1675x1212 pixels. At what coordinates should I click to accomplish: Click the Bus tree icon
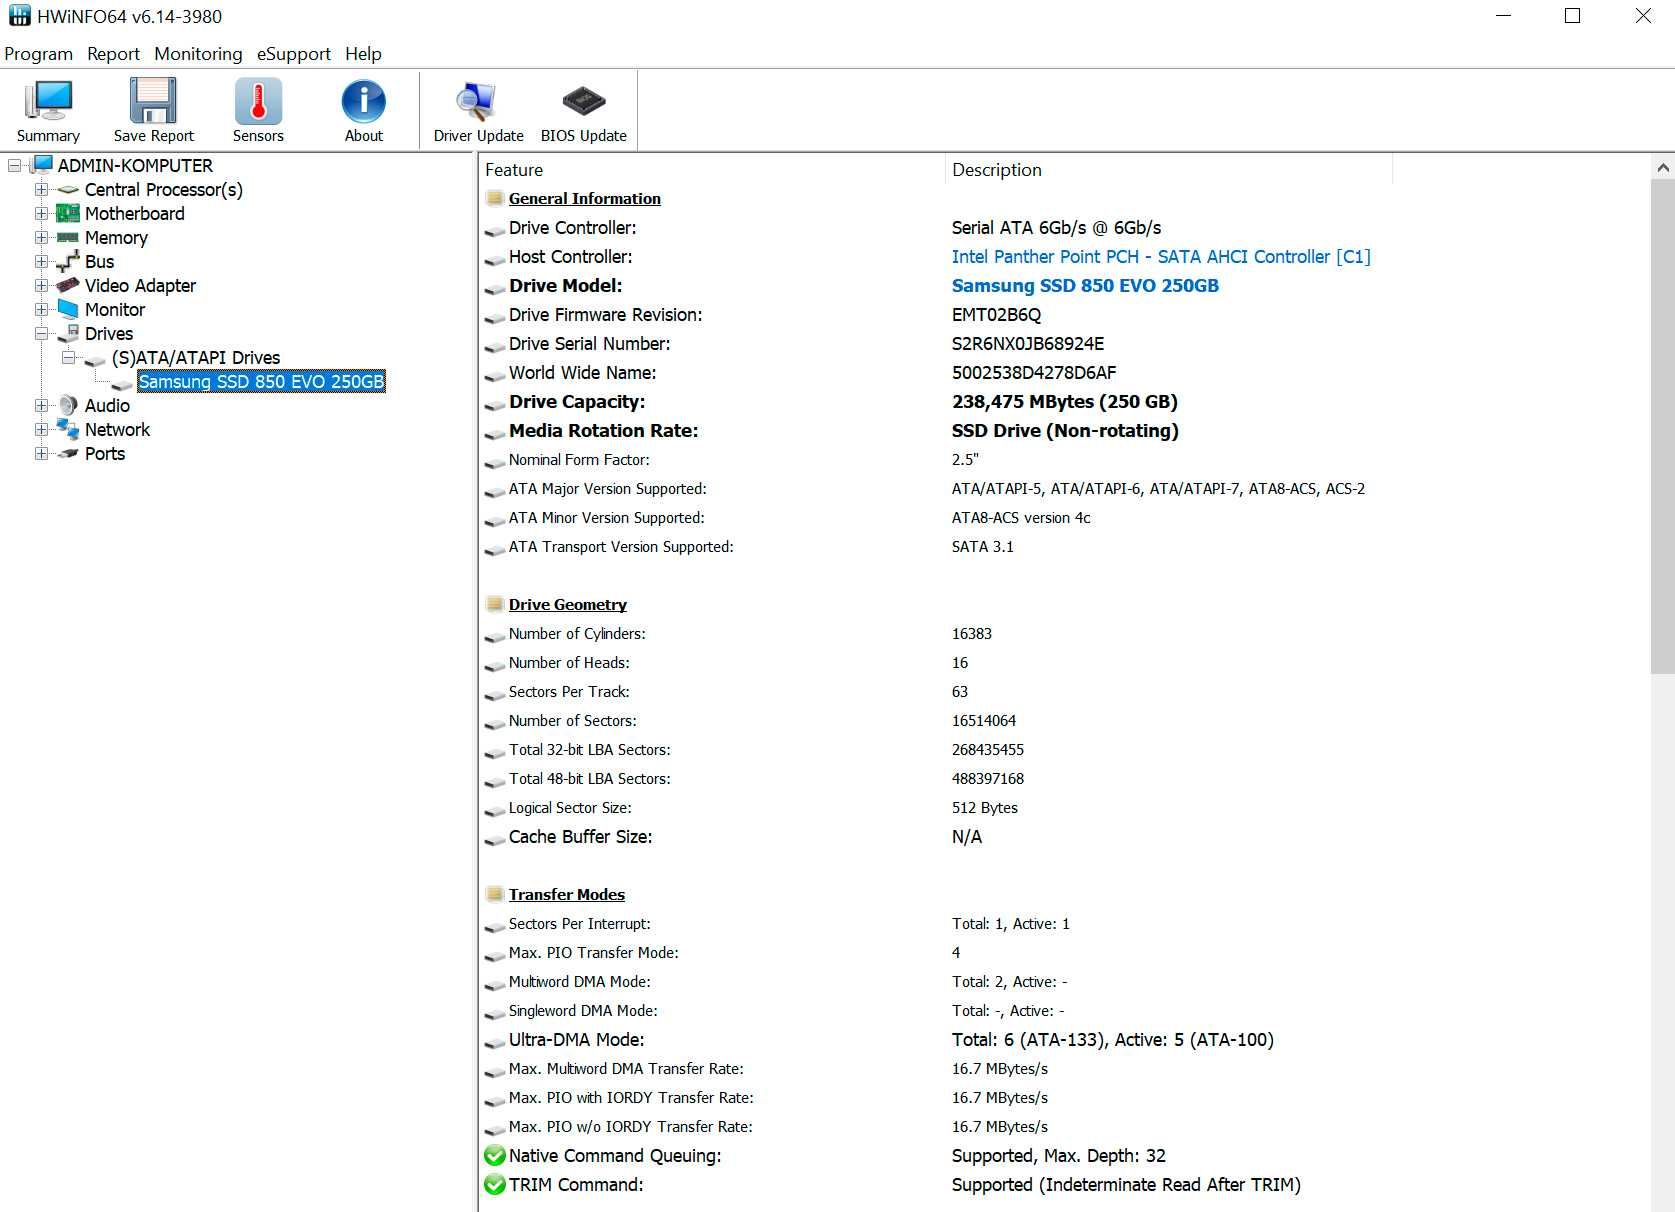pyautogui.click(x=68, y=261)
